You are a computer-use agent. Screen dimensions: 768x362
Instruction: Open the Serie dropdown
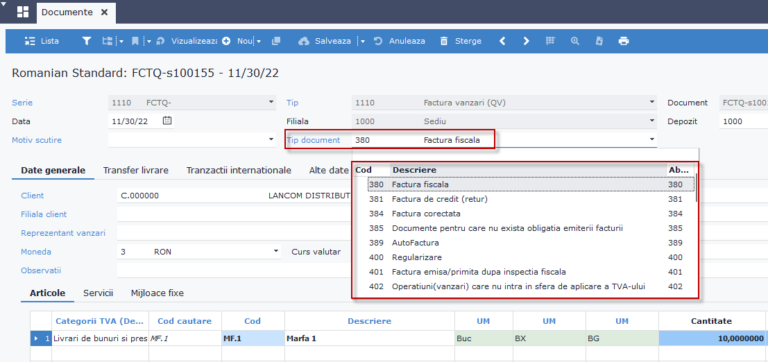(x=271, y=102)
